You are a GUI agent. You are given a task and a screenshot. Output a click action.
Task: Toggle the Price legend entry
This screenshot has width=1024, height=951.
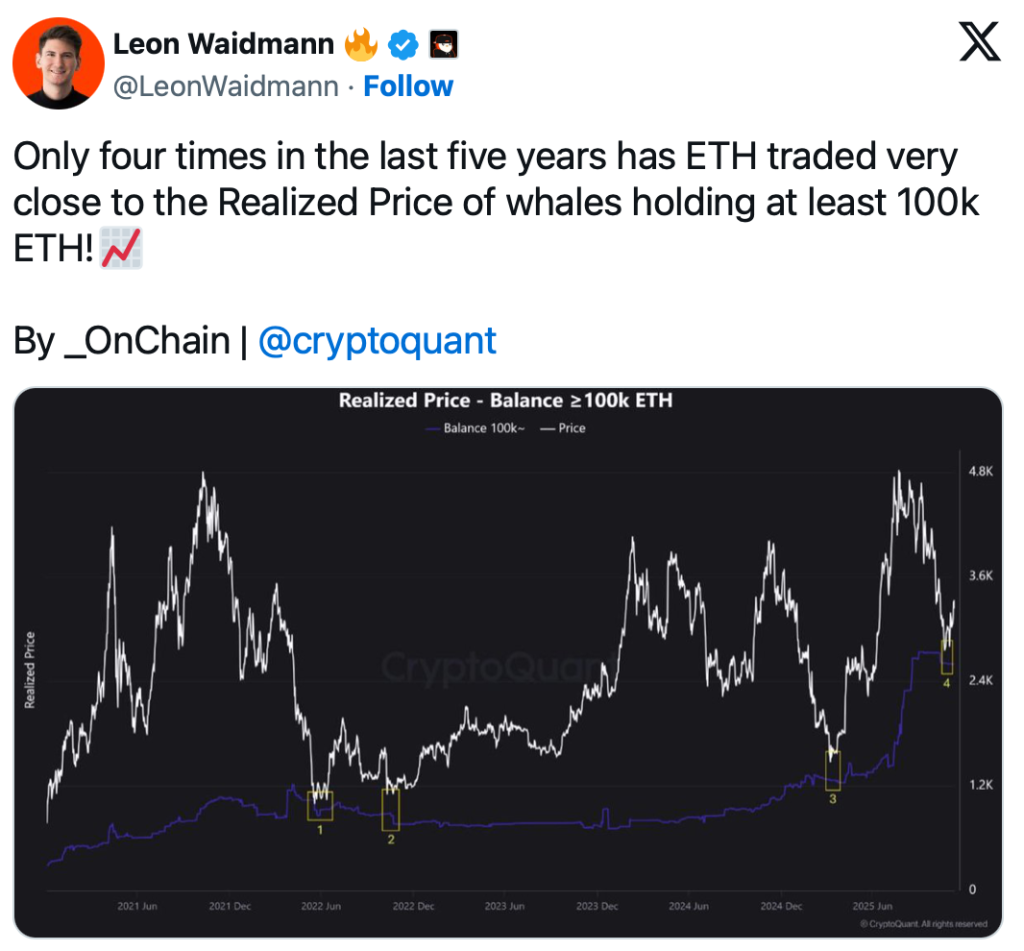[565, 428]
